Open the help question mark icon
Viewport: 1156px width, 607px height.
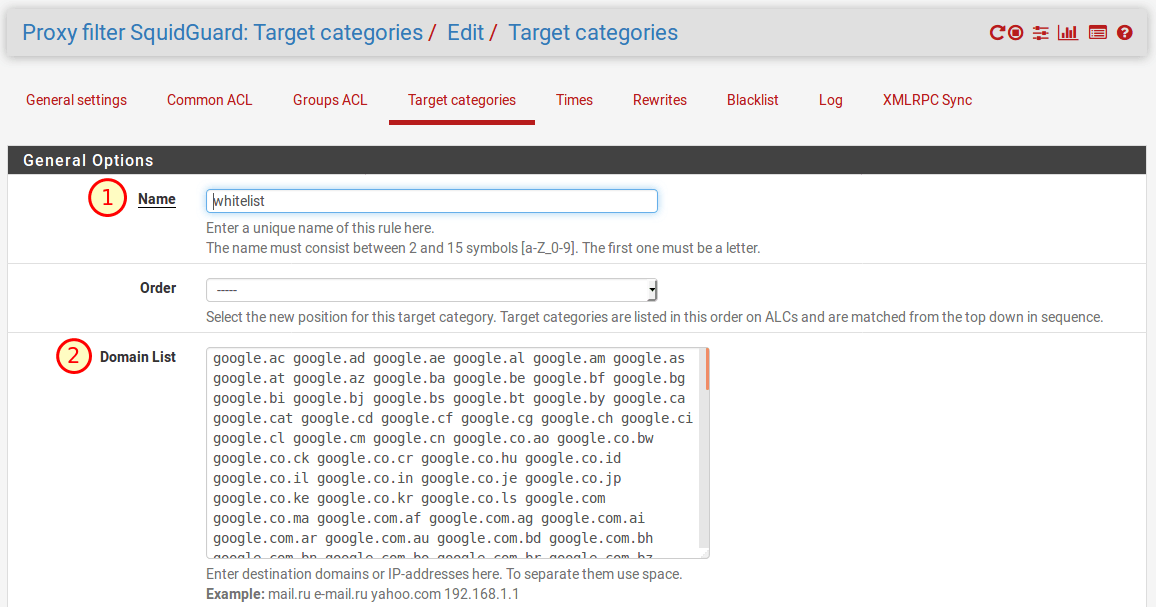pos(1125,33)
